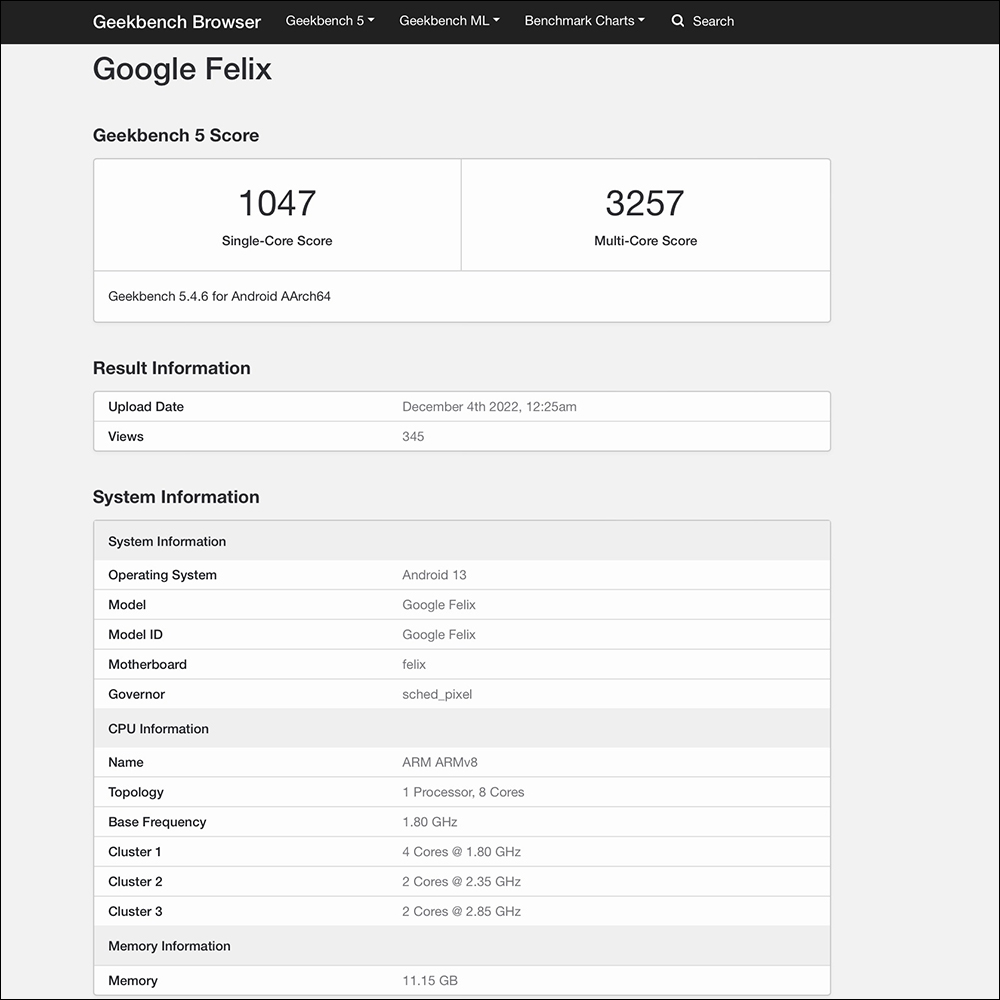Screen dimensions: 1000x1000
Task: Click the Topology row label
Action: 136,792
